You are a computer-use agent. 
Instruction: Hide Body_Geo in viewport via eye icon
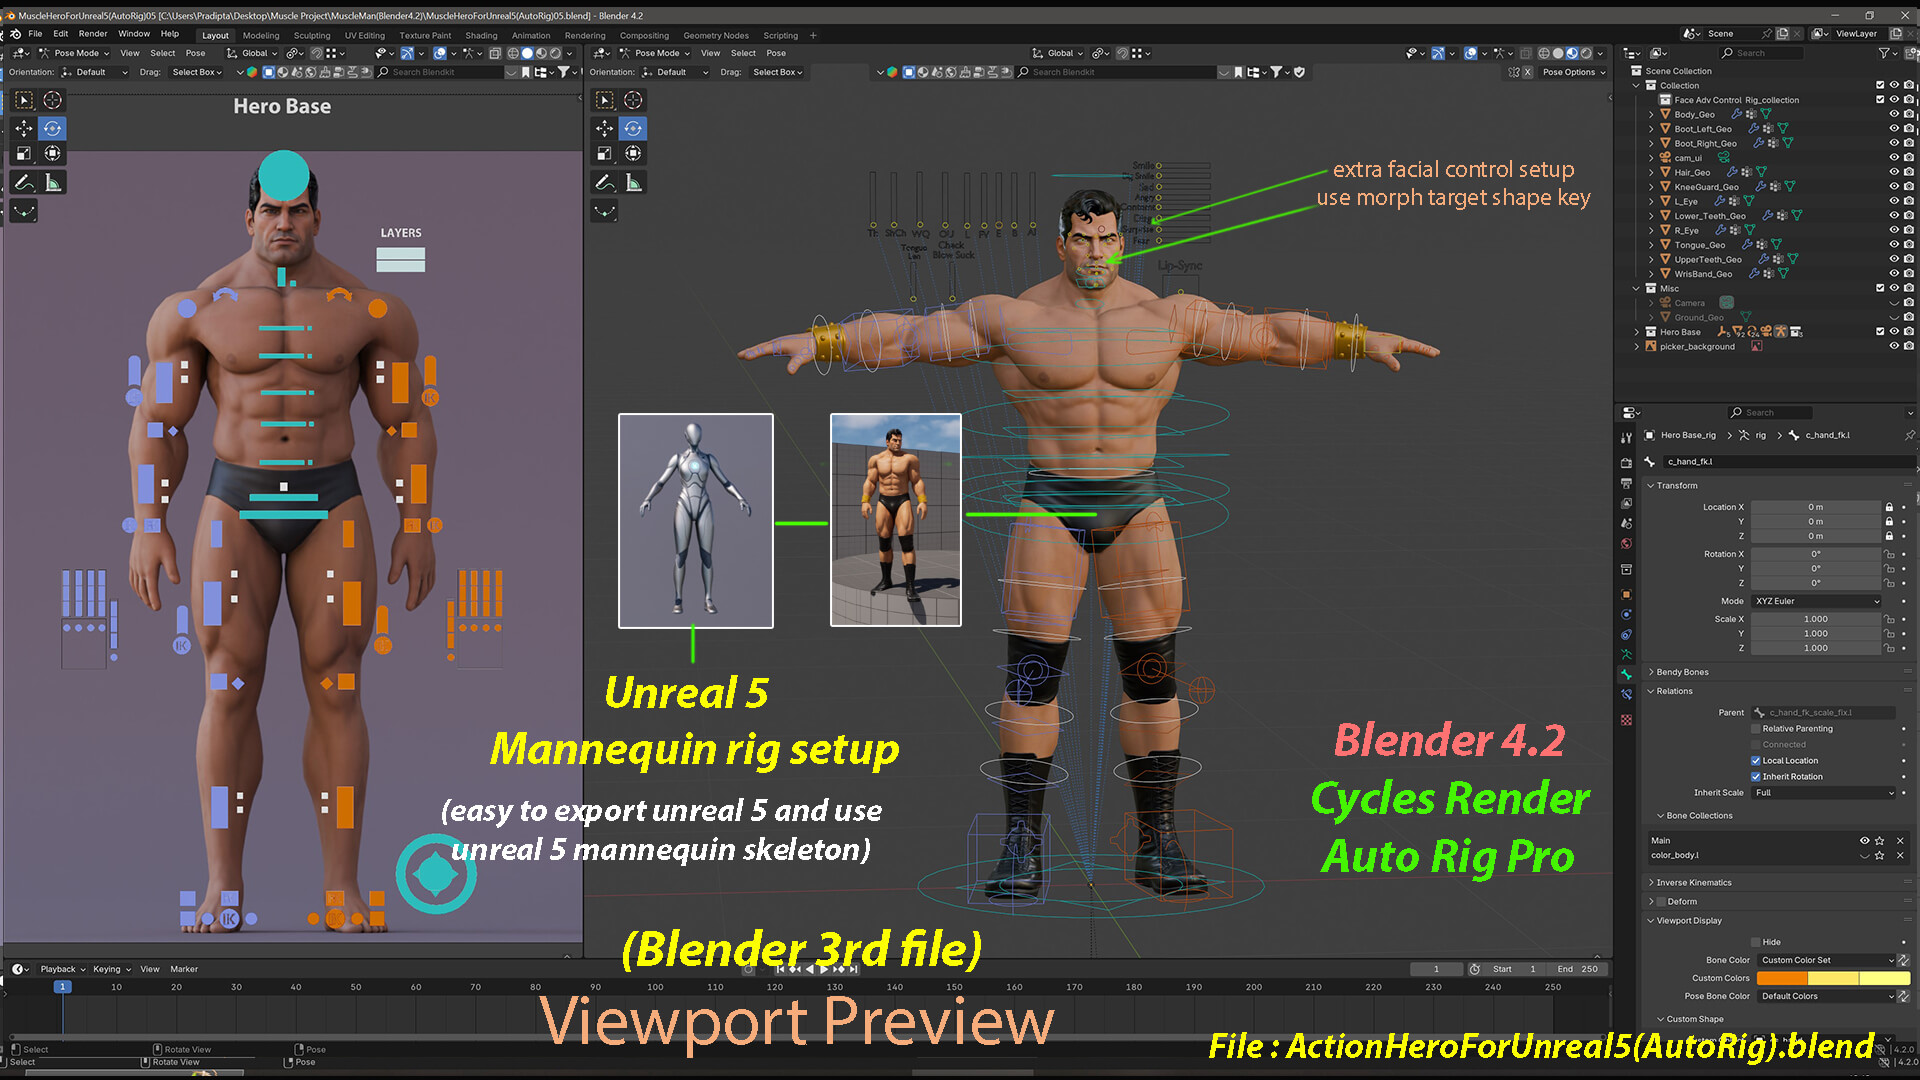point(1894,114)
